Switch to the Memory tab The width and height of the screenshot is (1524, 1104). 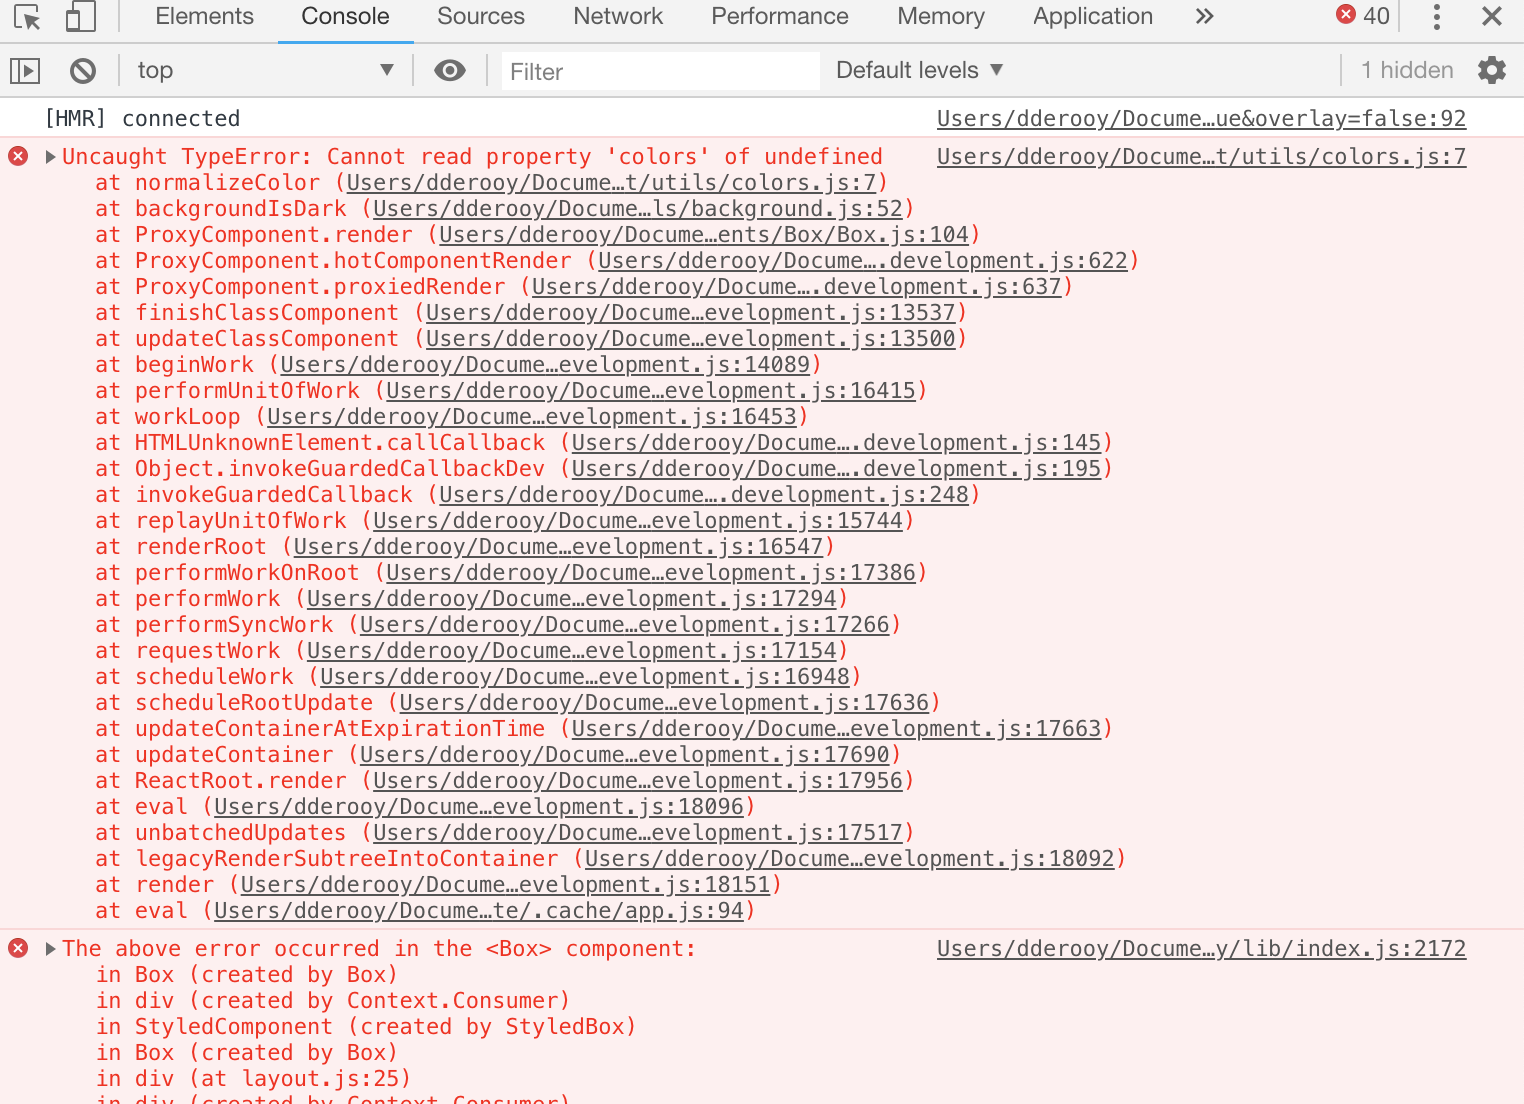(x=941, y=17)
